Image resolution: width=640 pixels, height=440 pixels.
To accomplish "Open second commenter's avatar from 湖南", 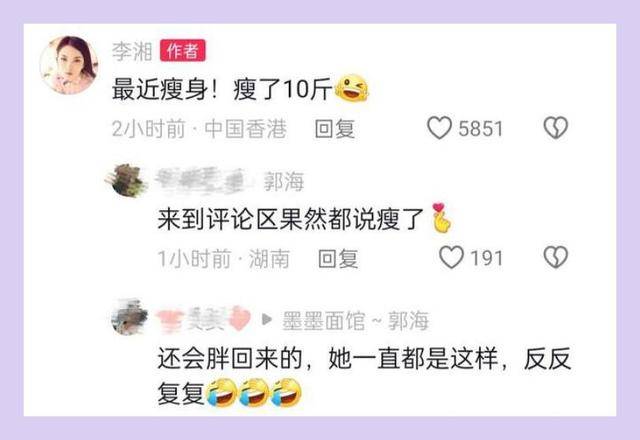I will pos(127,180).
